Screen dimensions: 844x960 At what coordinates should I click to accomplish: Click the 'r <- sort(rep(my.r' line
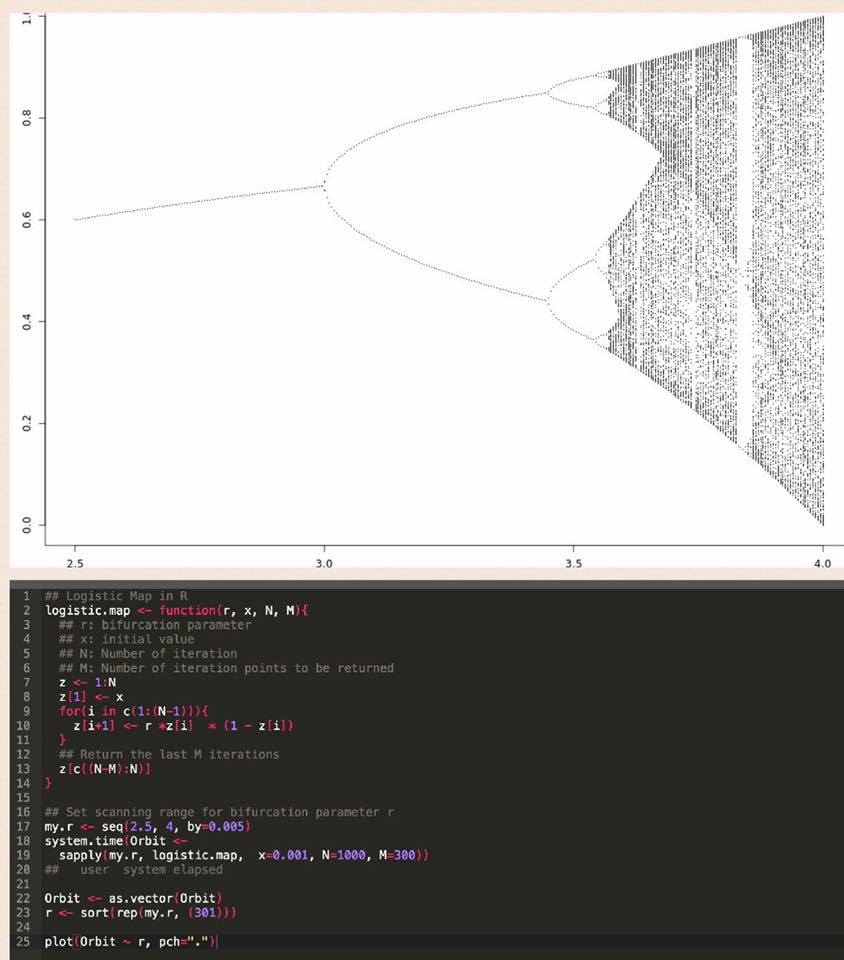pos(141,913)
